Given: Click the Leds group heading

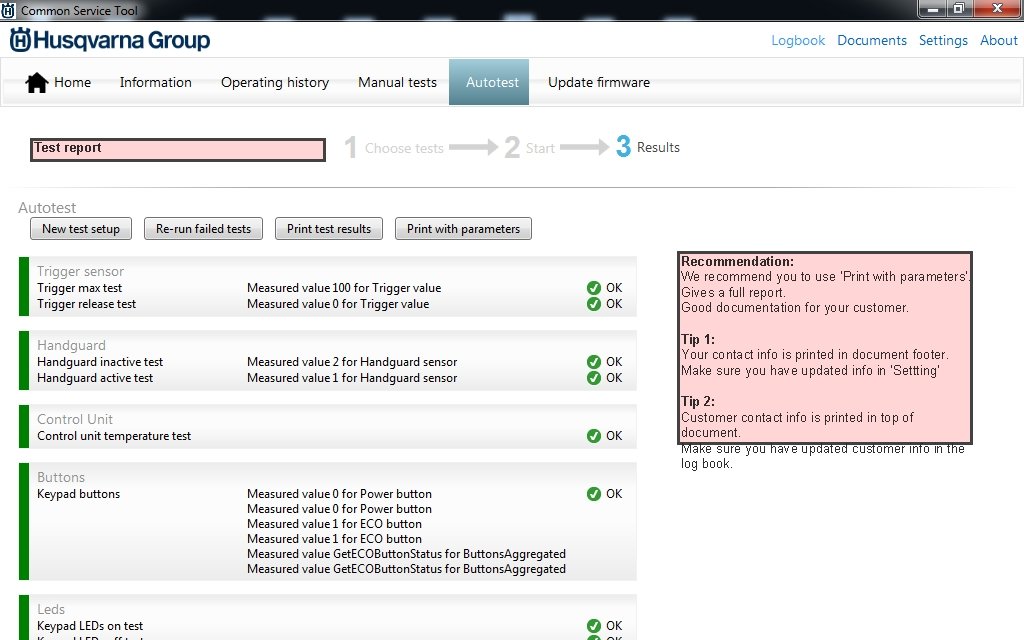Looking at the screenshot, I should pos(51,609).
